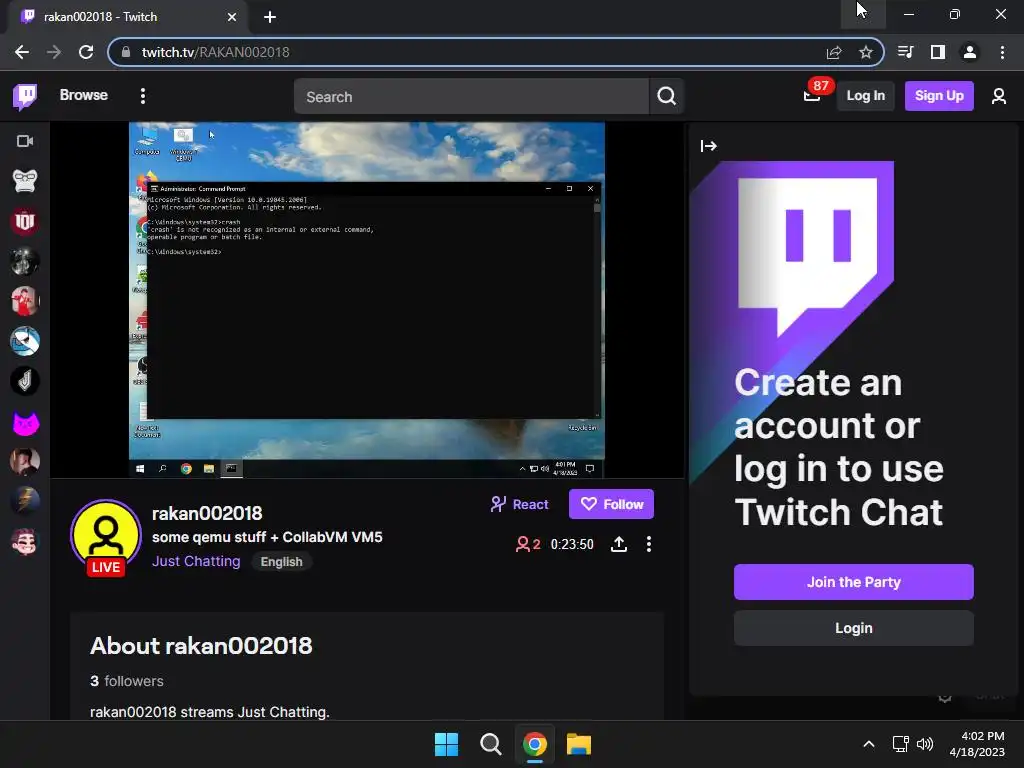Bookmark this page with the star icon
Image resolution: width=1024 pixels, height=768 pixels.
[866, 52]
